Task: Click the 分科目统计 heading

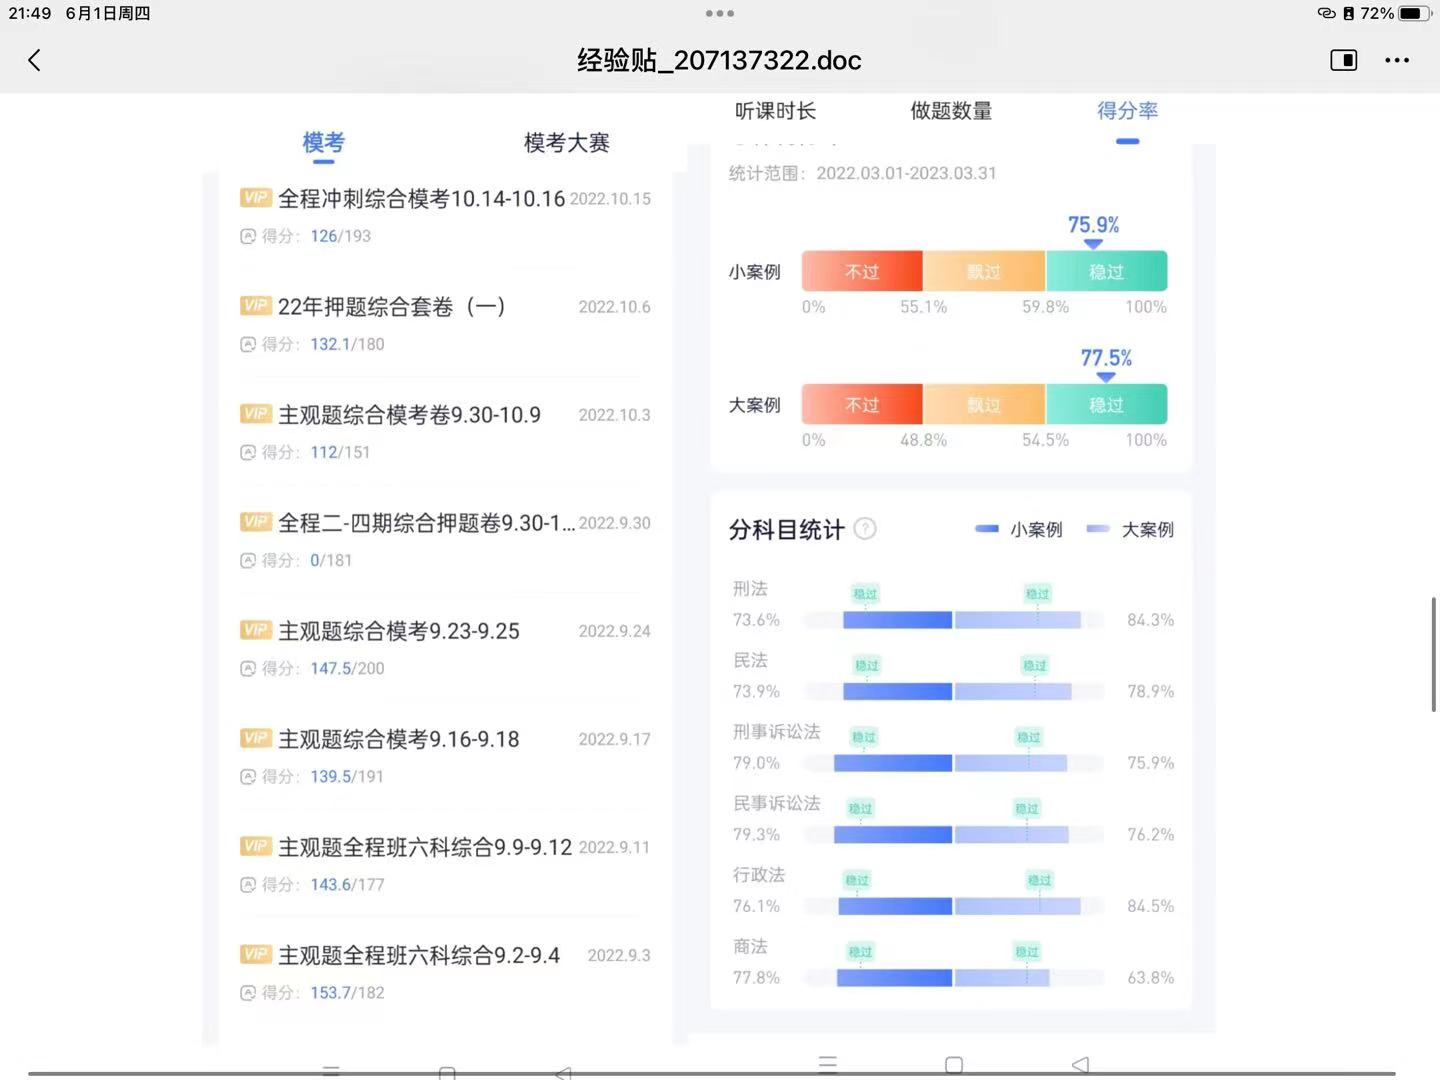Action: (x=786, y=529)
